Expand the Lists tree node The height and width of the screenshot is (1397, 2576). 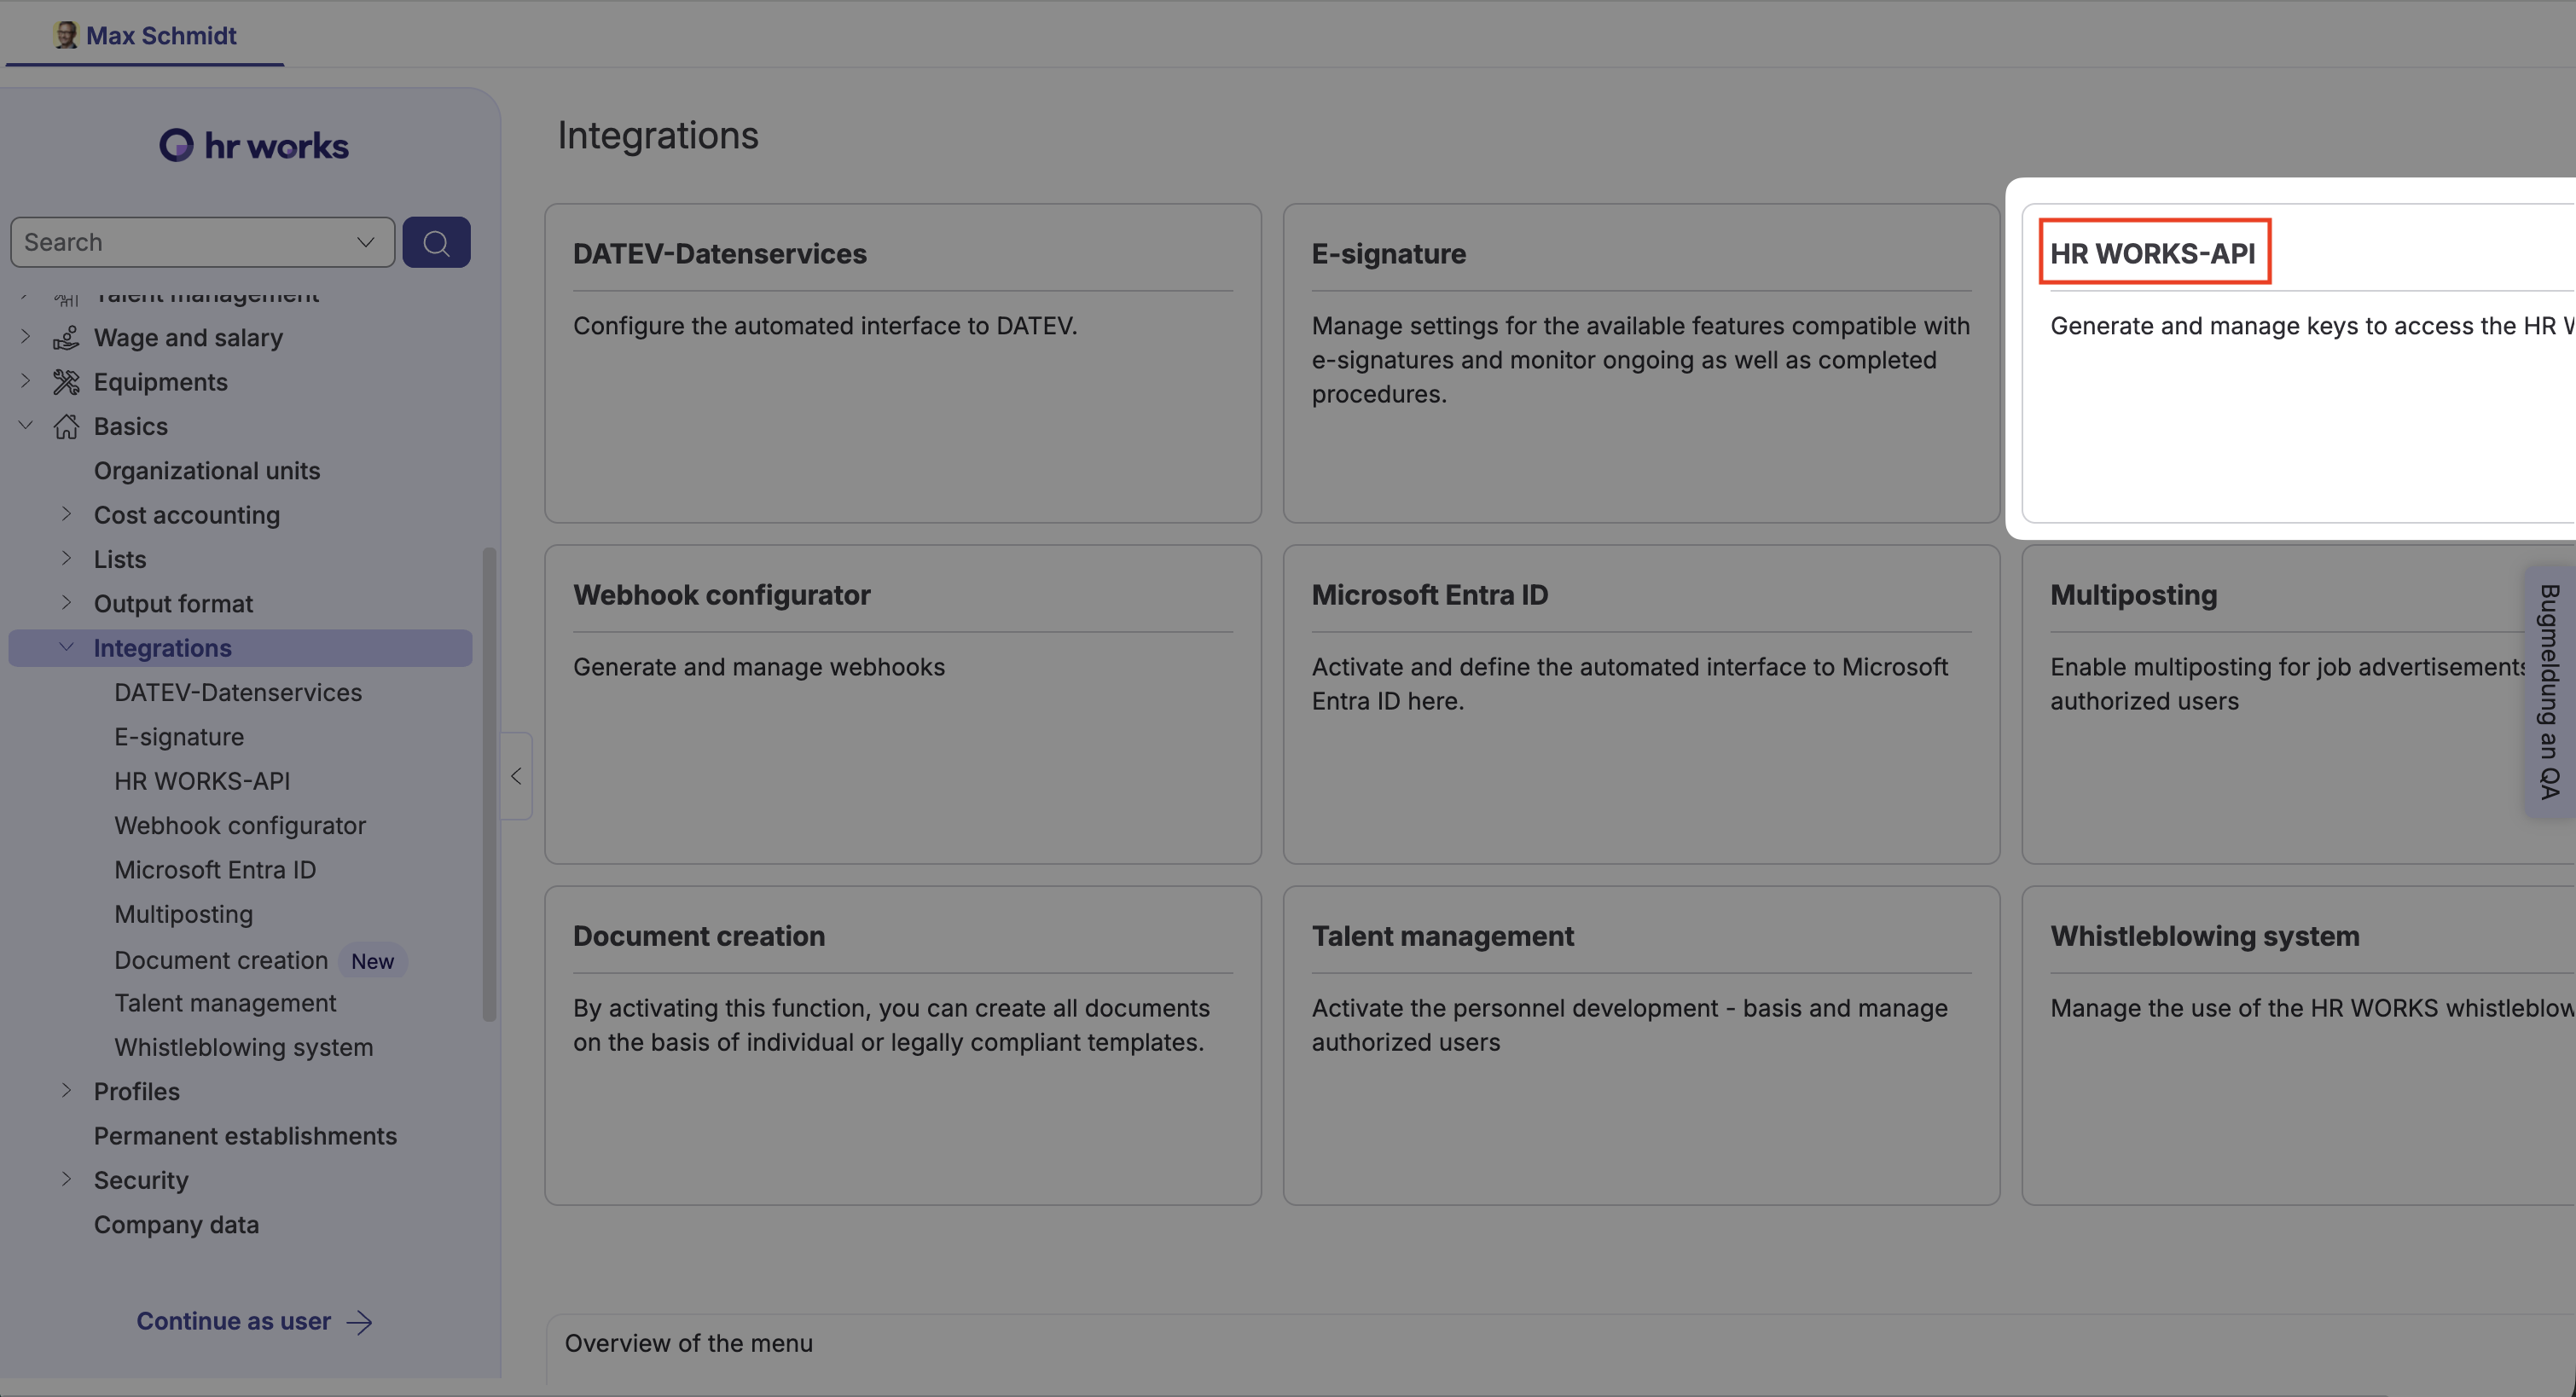67,558
